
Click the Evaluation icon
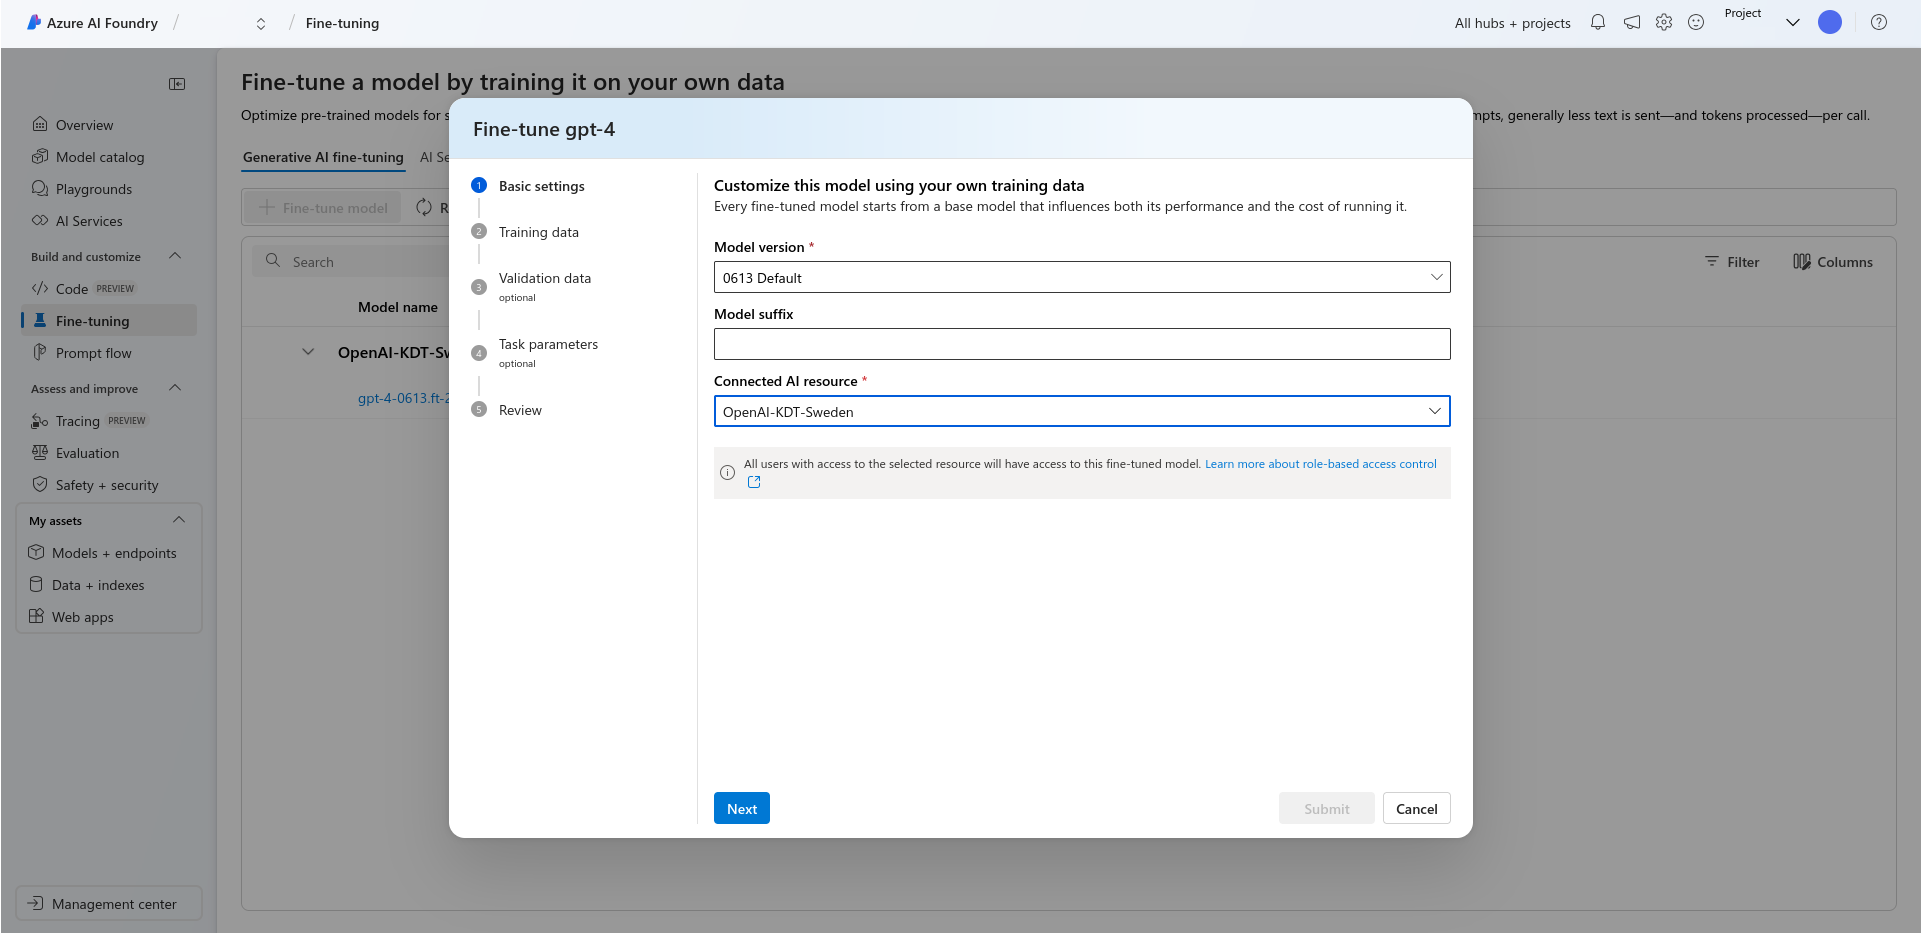(40, 452)
